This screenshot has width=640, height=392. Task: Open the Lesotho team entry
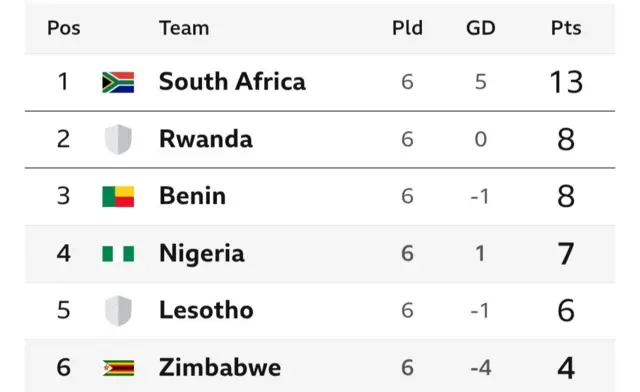click(206, 310)
